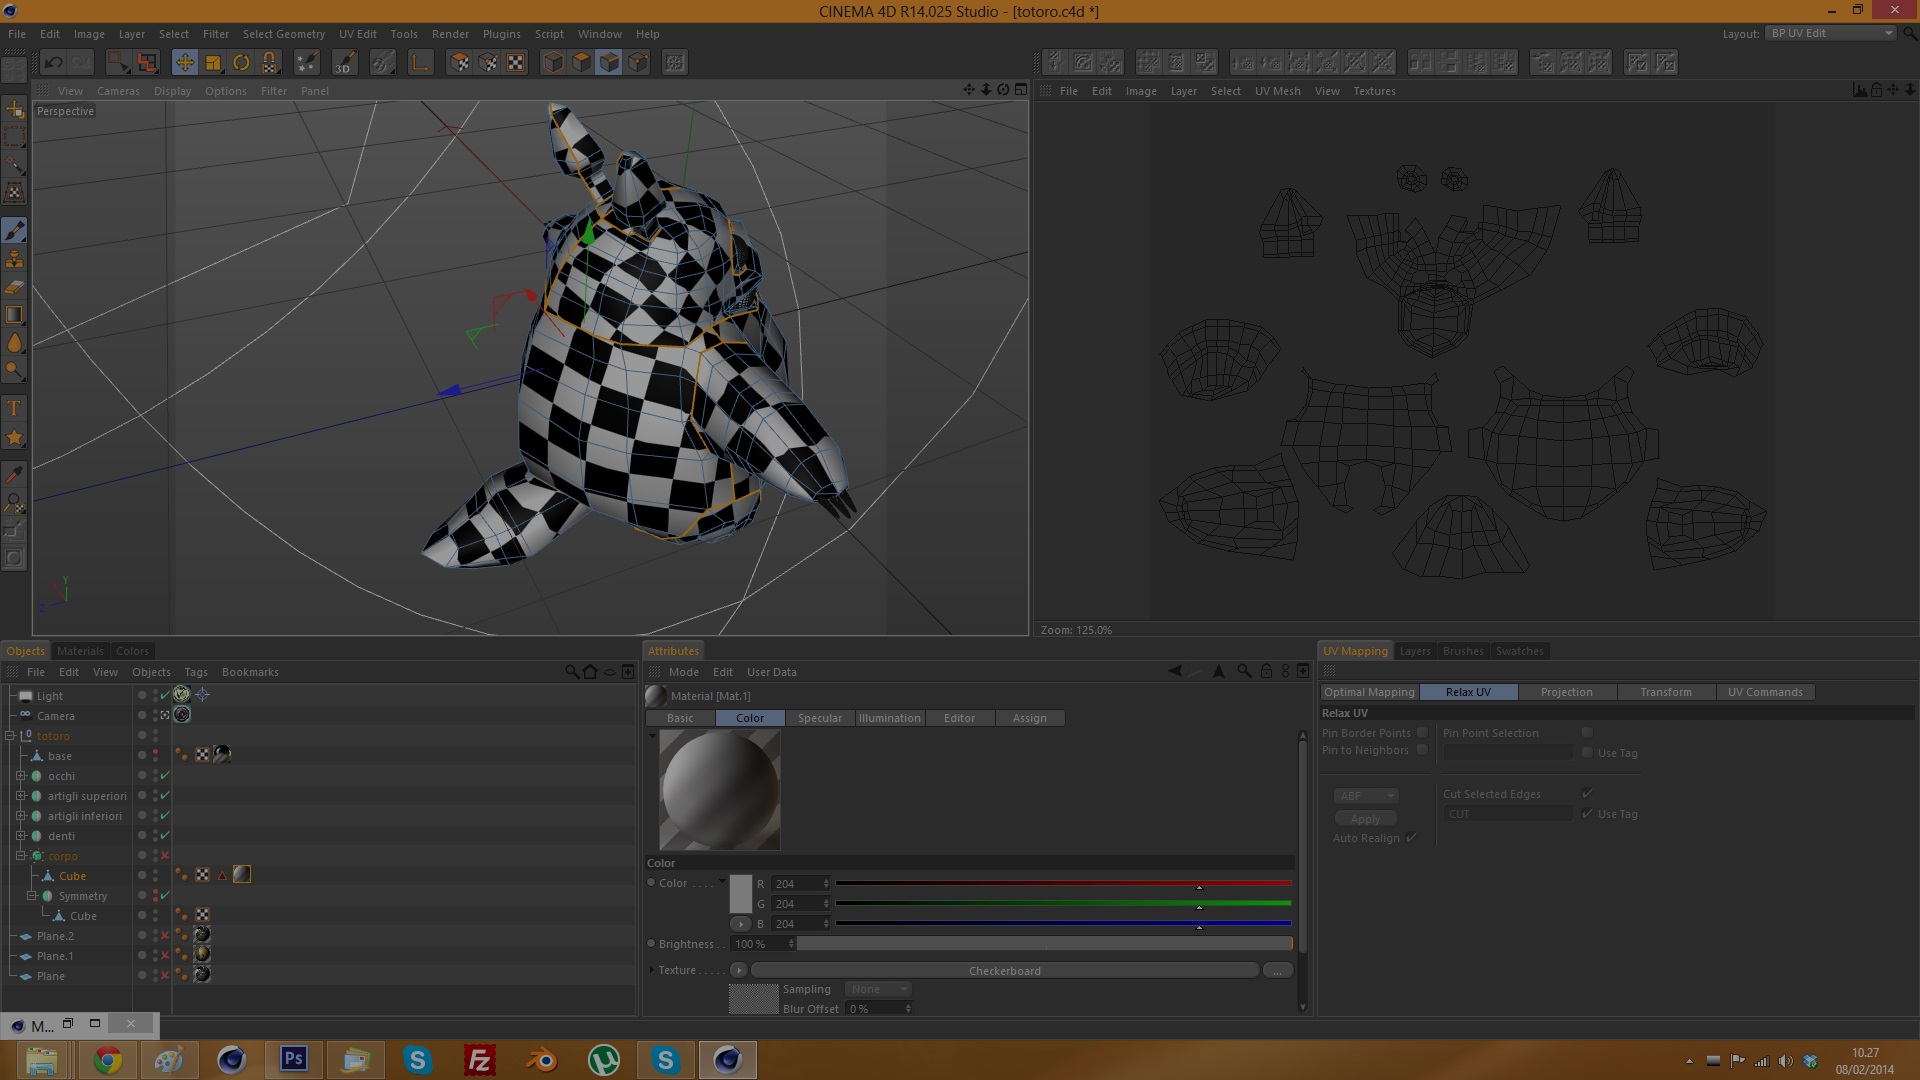1920x1080 pixels.
Task: Toggle Auto Realign checkbox
Action: [x=1411, y=838]
